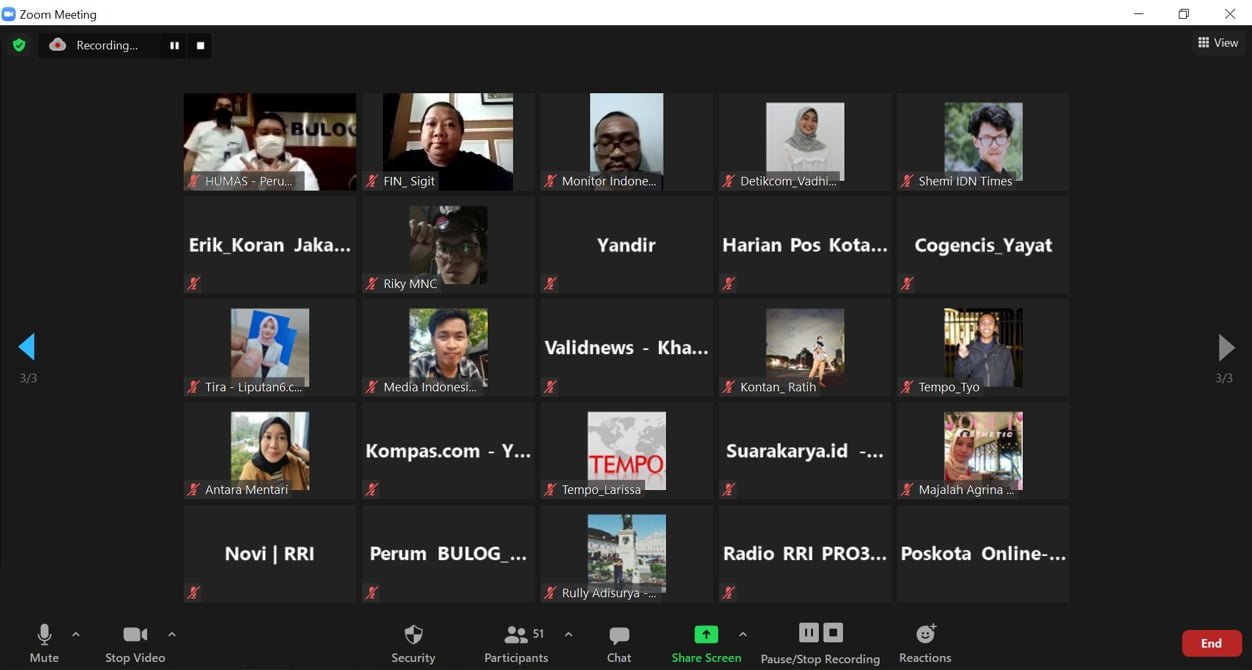
Task: Click the muted mic icon on Radio RRI PRO3 tile
Action: (729, 593)
